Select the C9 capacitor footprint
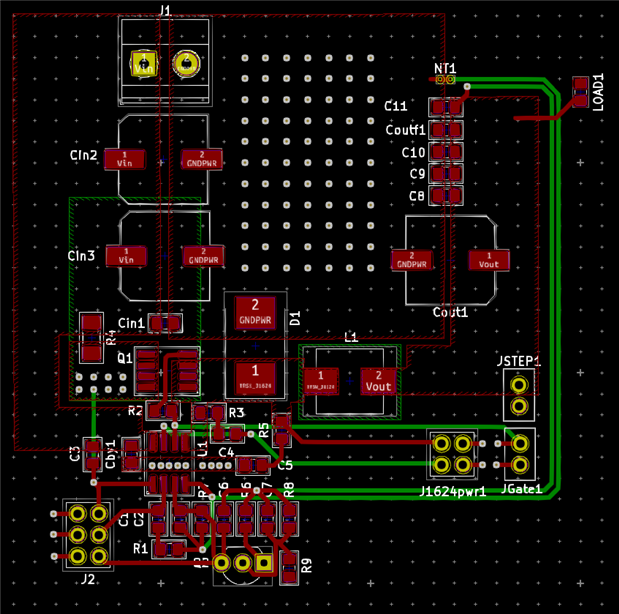This screenshot has height=614, width=619. tap(446, 173)
